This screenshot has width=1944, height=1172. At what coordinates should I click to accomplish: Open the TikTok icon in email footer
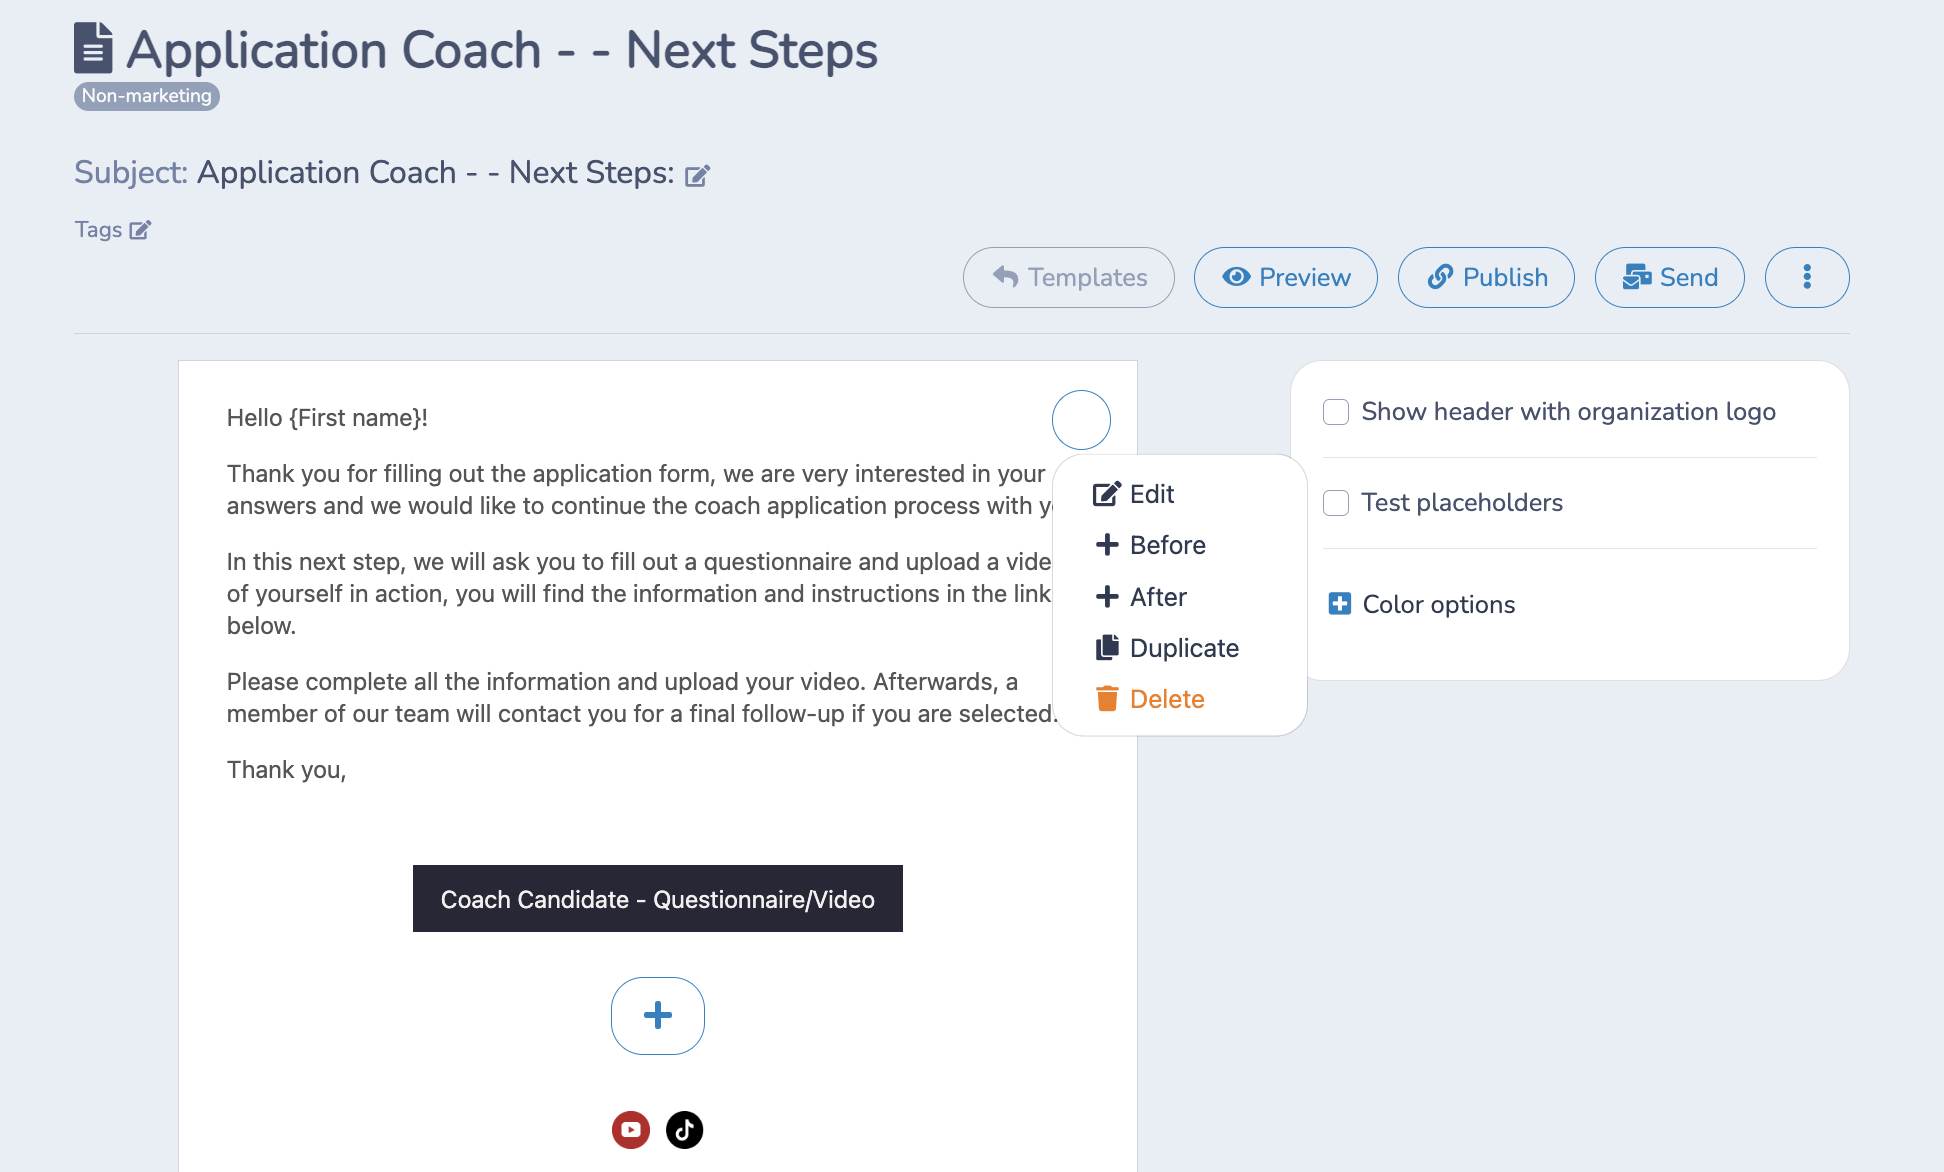point(684,1129)
